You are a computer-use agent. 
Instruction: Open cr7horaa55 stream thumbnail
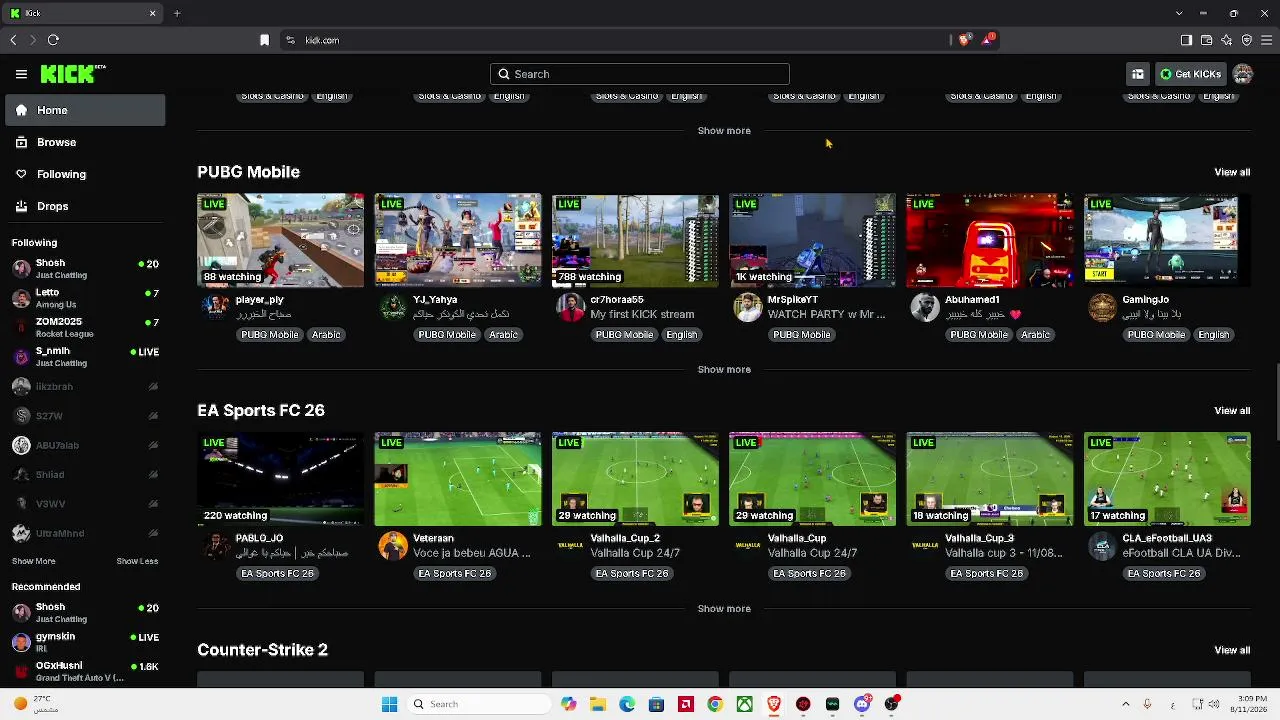(635, 240)
